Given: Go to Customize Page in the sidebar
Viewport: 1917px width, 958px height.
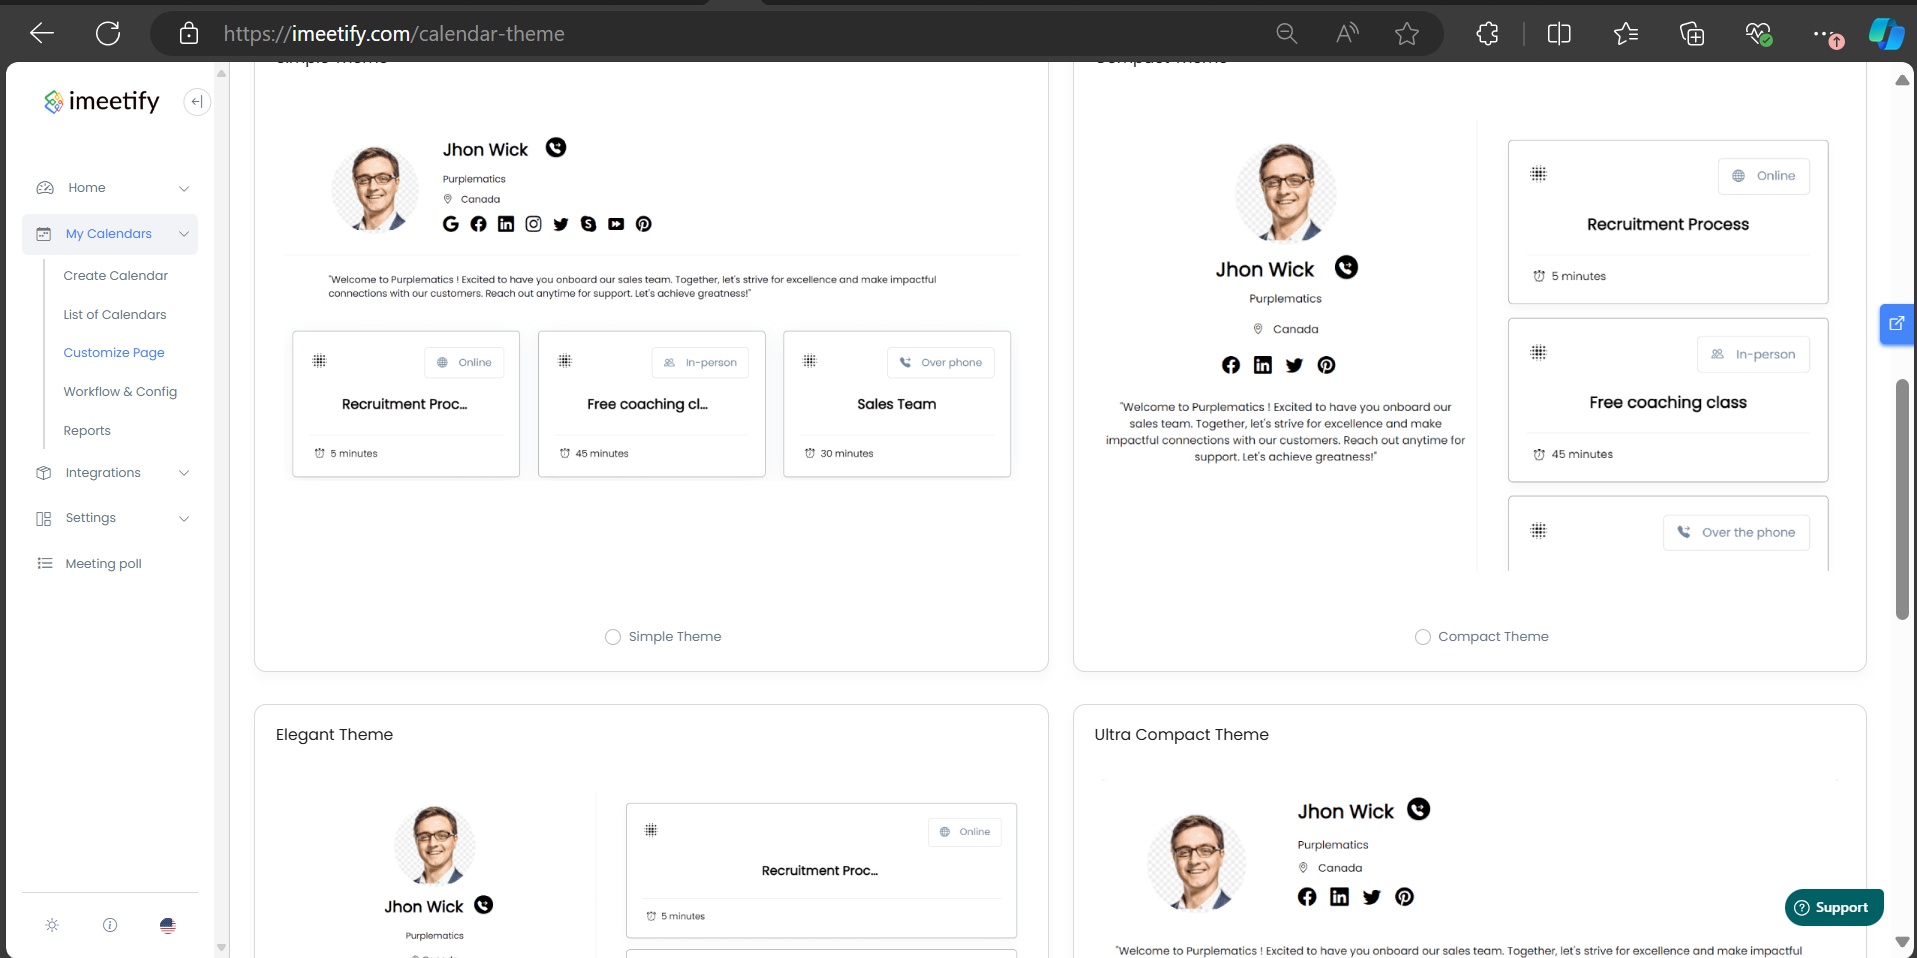Looking at the screenshot, I should coord(114,353).
